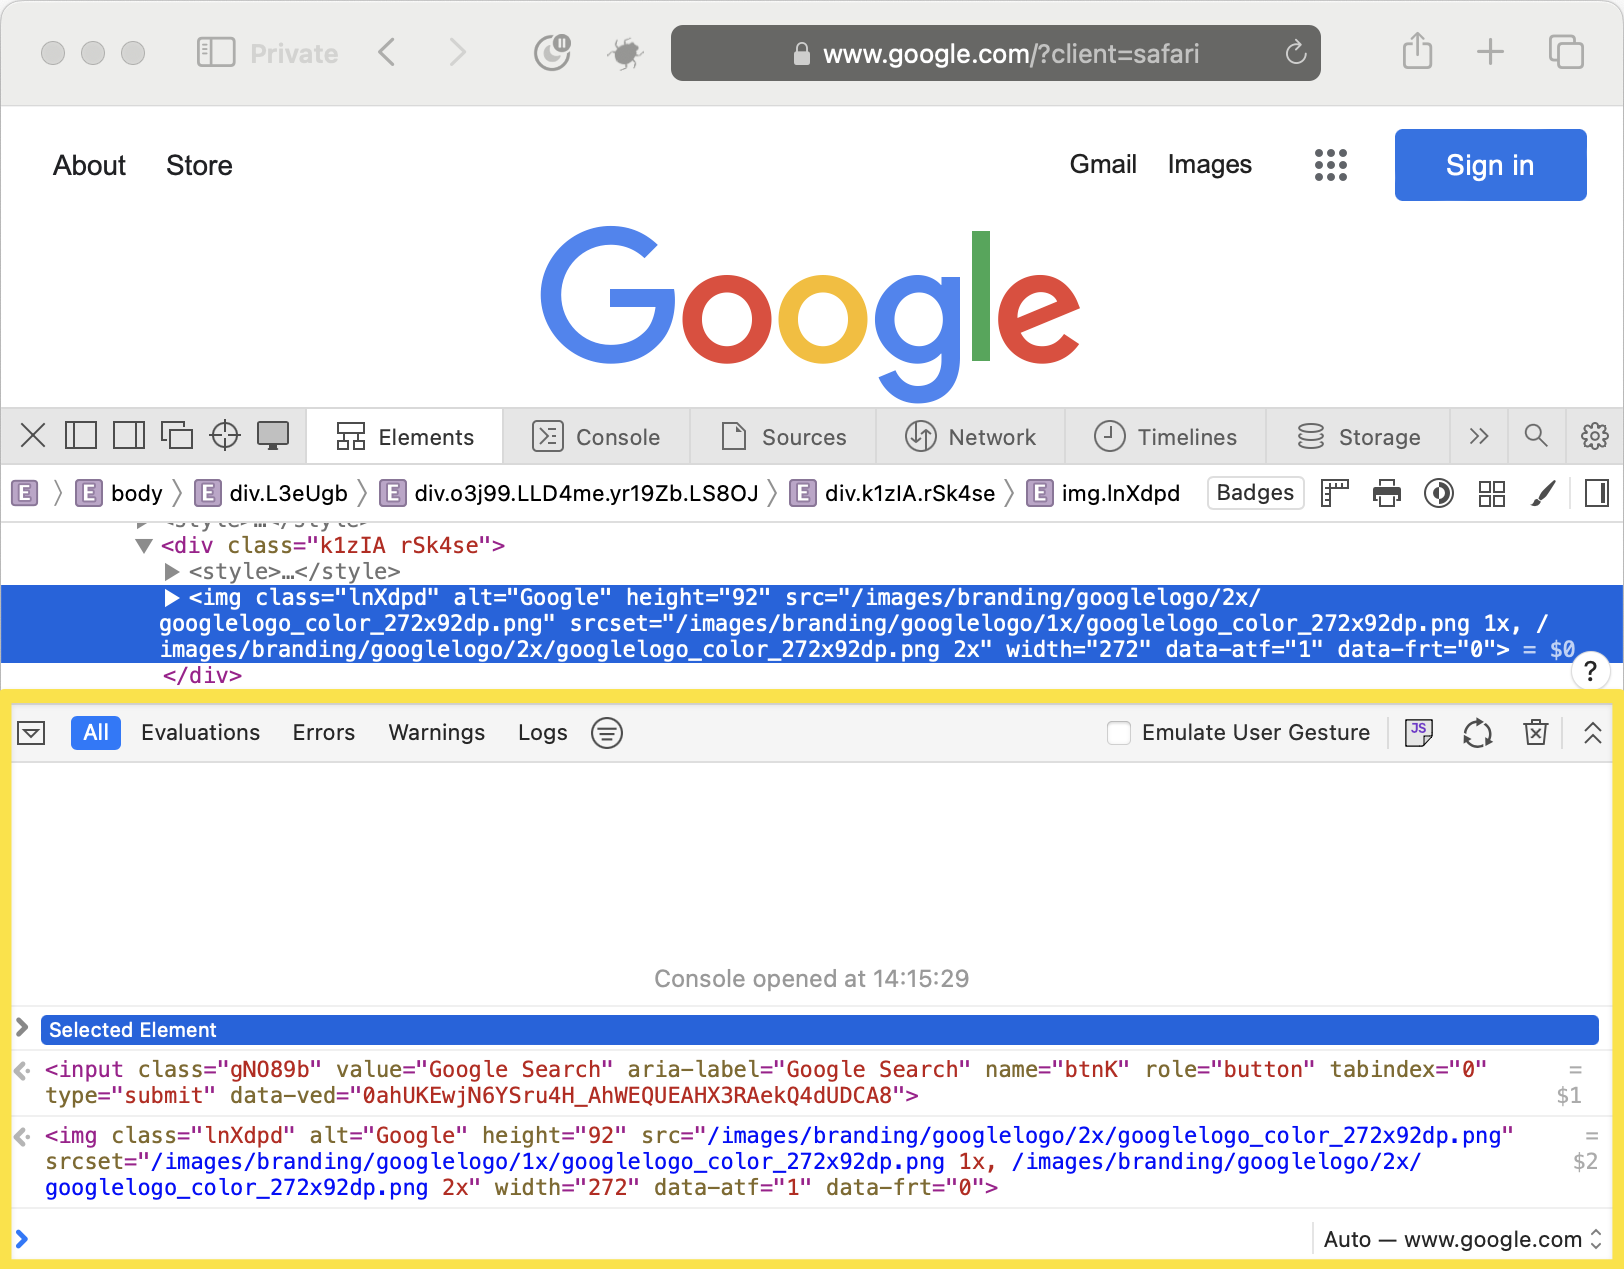The height and width of the screenshot is (1269, 1624).
Task: Reload the page in address bar
Action: tap(1296, 53)
